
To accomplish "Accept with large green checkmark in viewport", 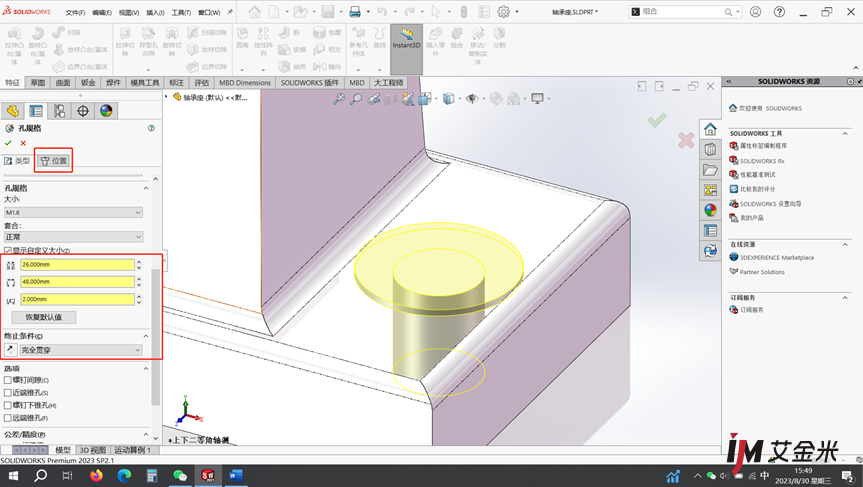I will coord(657,119).
